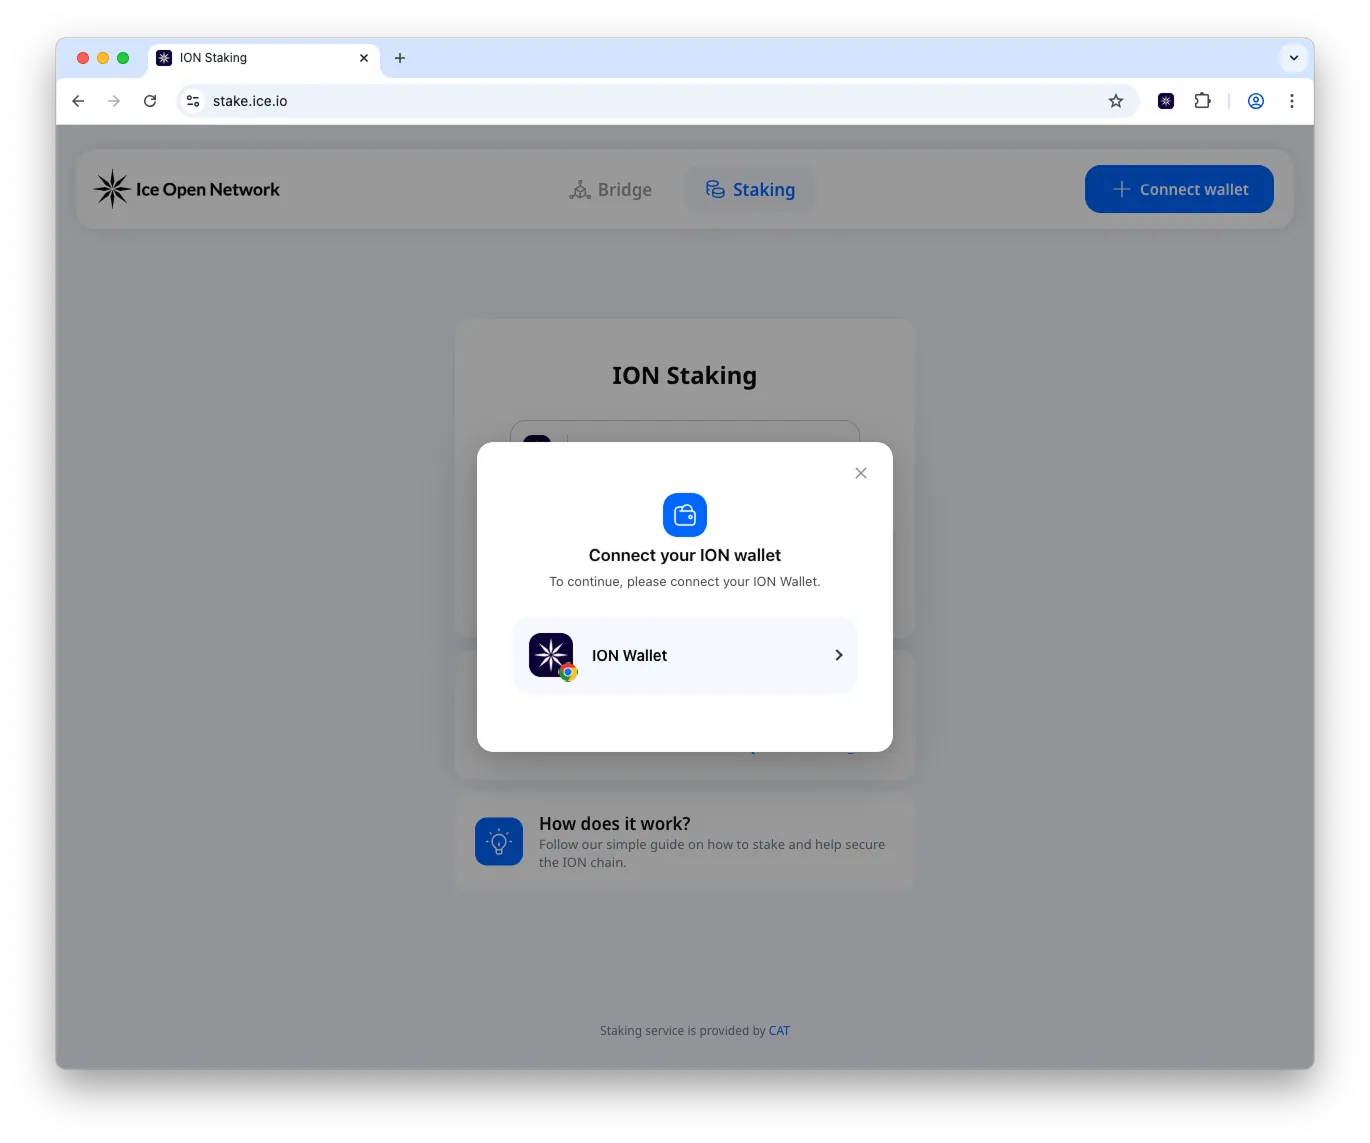Select ION Wallet row chevron arrow
This screenshot has height=1143, width=1370.
pyautogui.click(x=839, y=655)
